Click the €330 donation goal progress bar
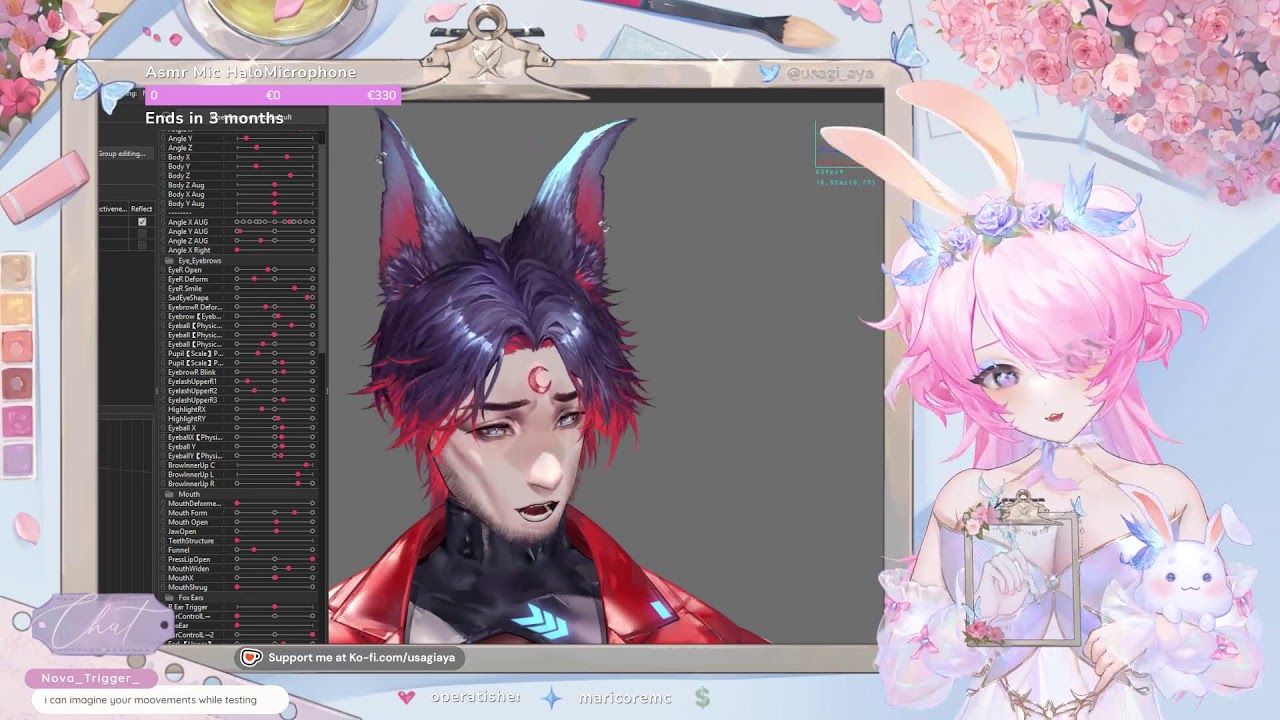The height and width of the screenshot is (720, 1280). pyautogui.click(x=273, y=95)
